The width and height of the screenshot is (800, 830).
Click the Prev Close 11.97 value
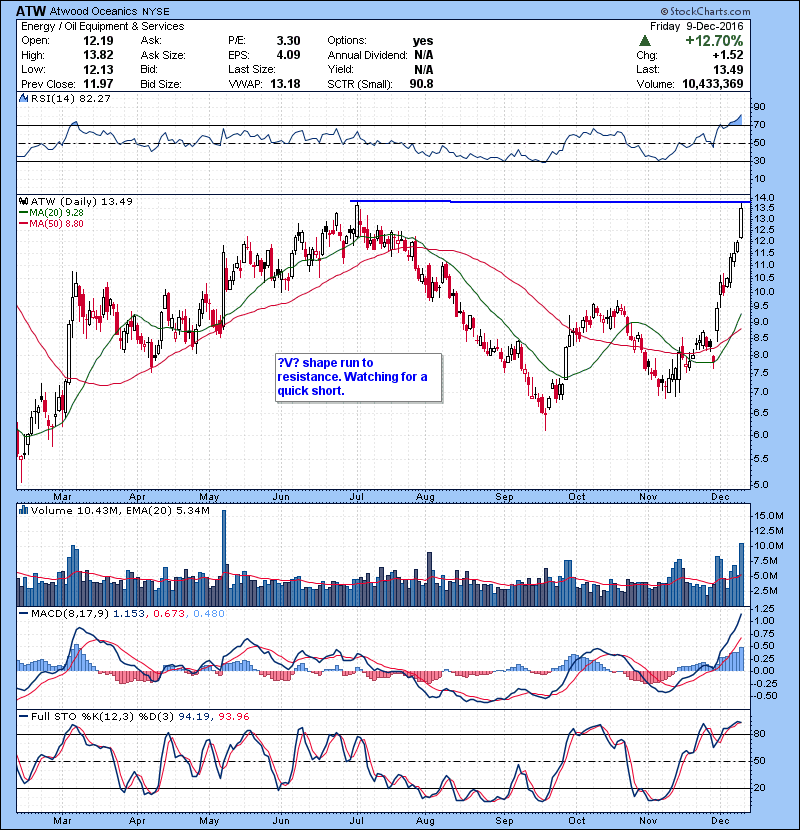98,84
